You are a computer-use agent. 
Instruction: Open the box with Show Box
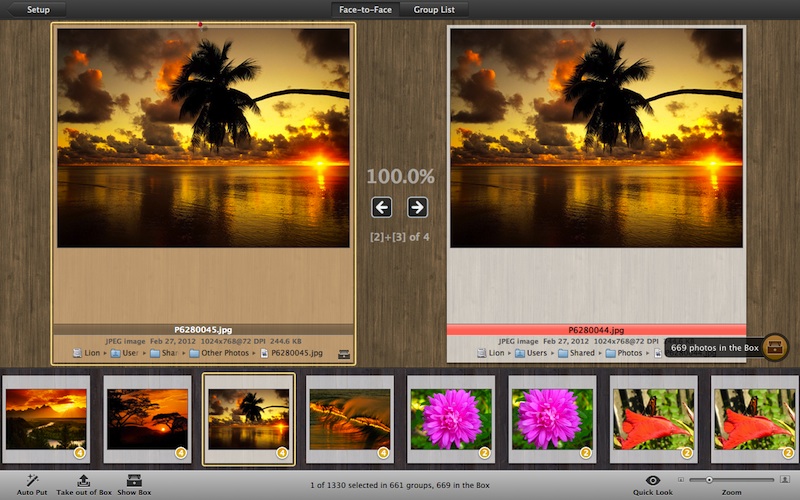coord(134,481)
